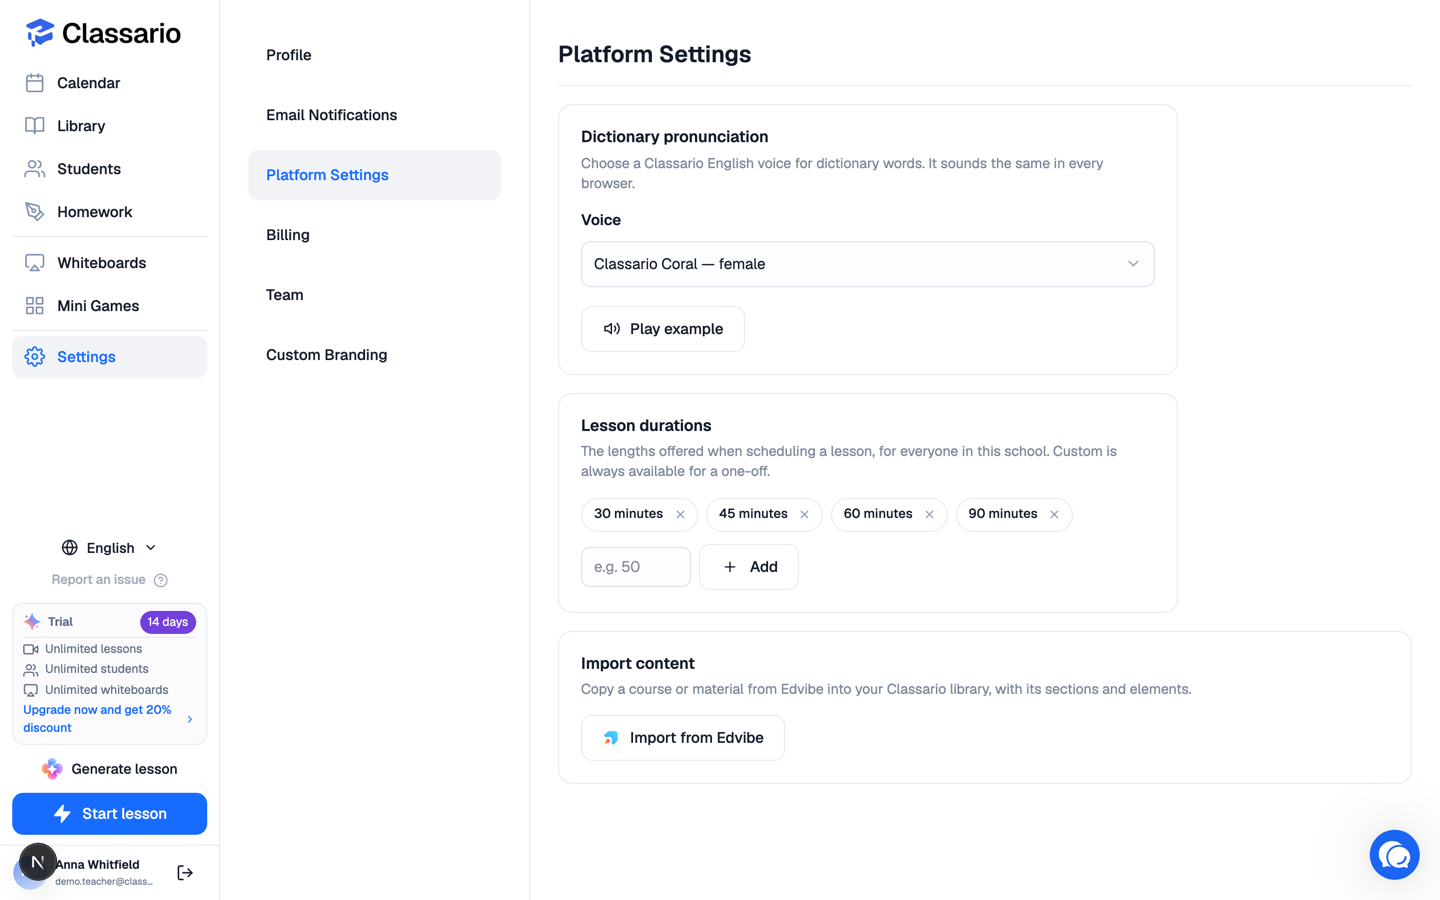Click the Add duration button
This screenshot has height=900, width=1440.
(748, 567)
